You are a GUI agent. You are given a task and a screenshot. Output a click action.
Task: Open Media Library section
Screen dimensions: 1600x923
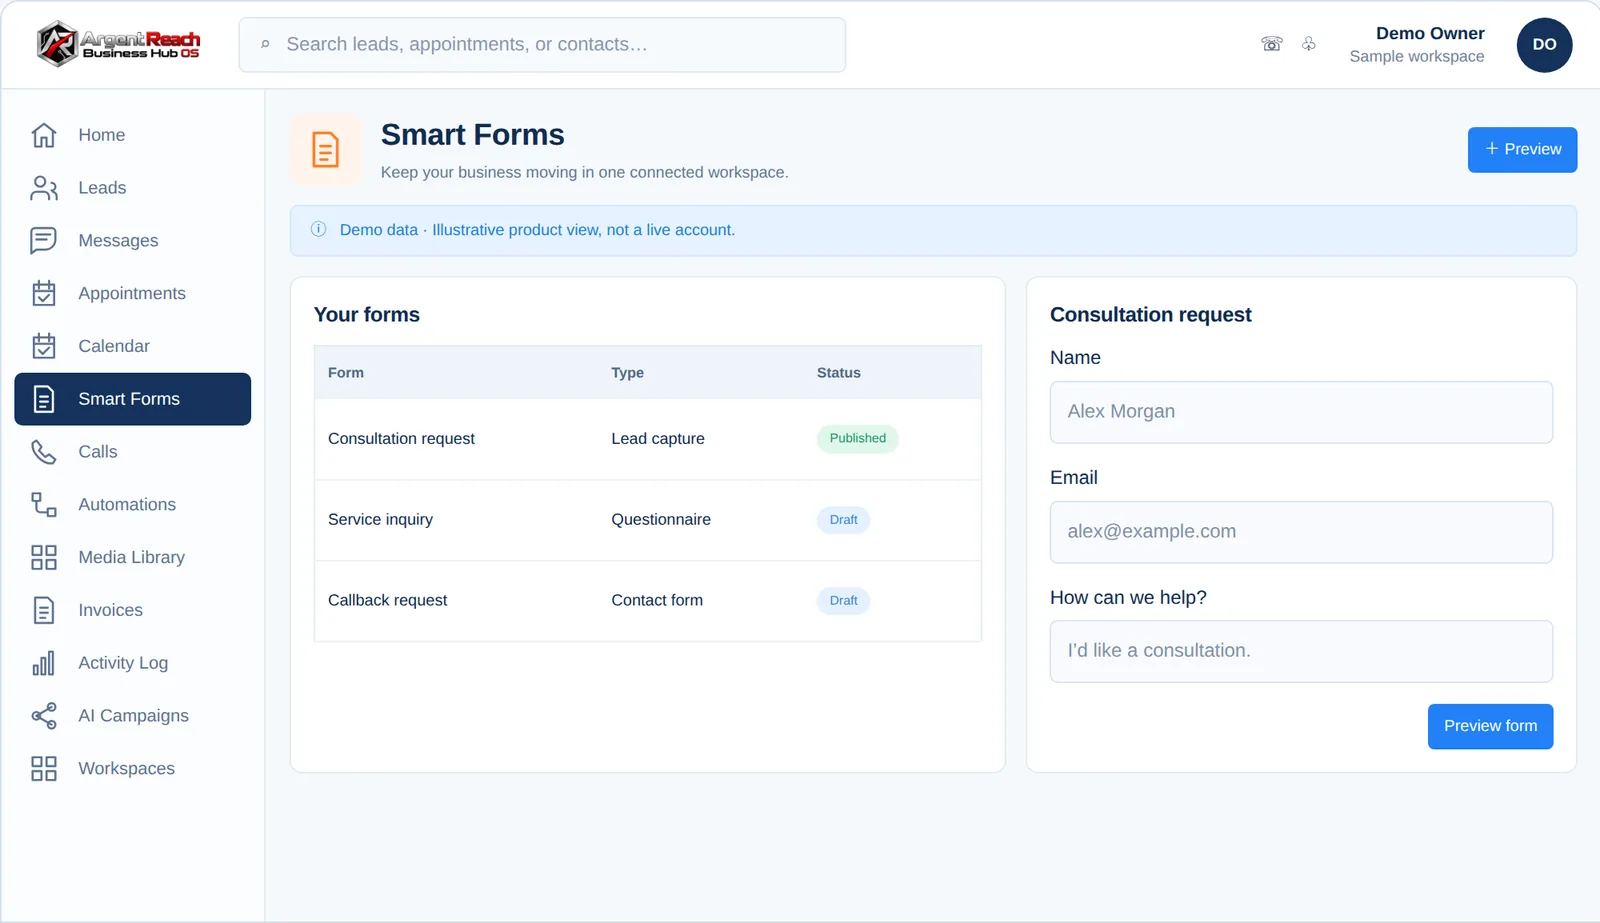132,557
